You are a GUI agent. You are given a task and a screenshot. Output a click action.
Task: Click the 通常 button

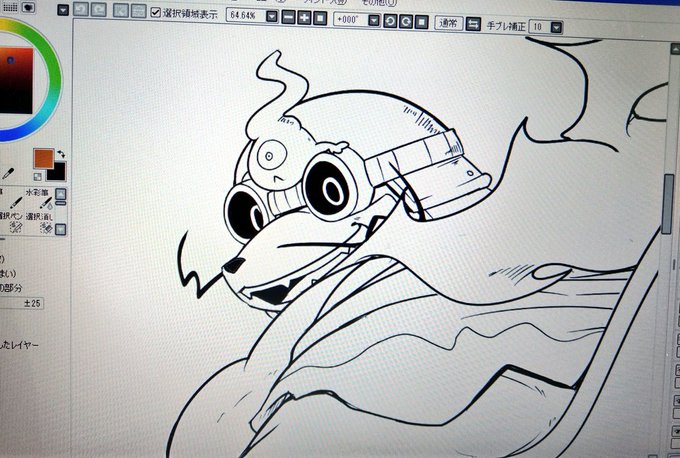[x=448, y=23]
